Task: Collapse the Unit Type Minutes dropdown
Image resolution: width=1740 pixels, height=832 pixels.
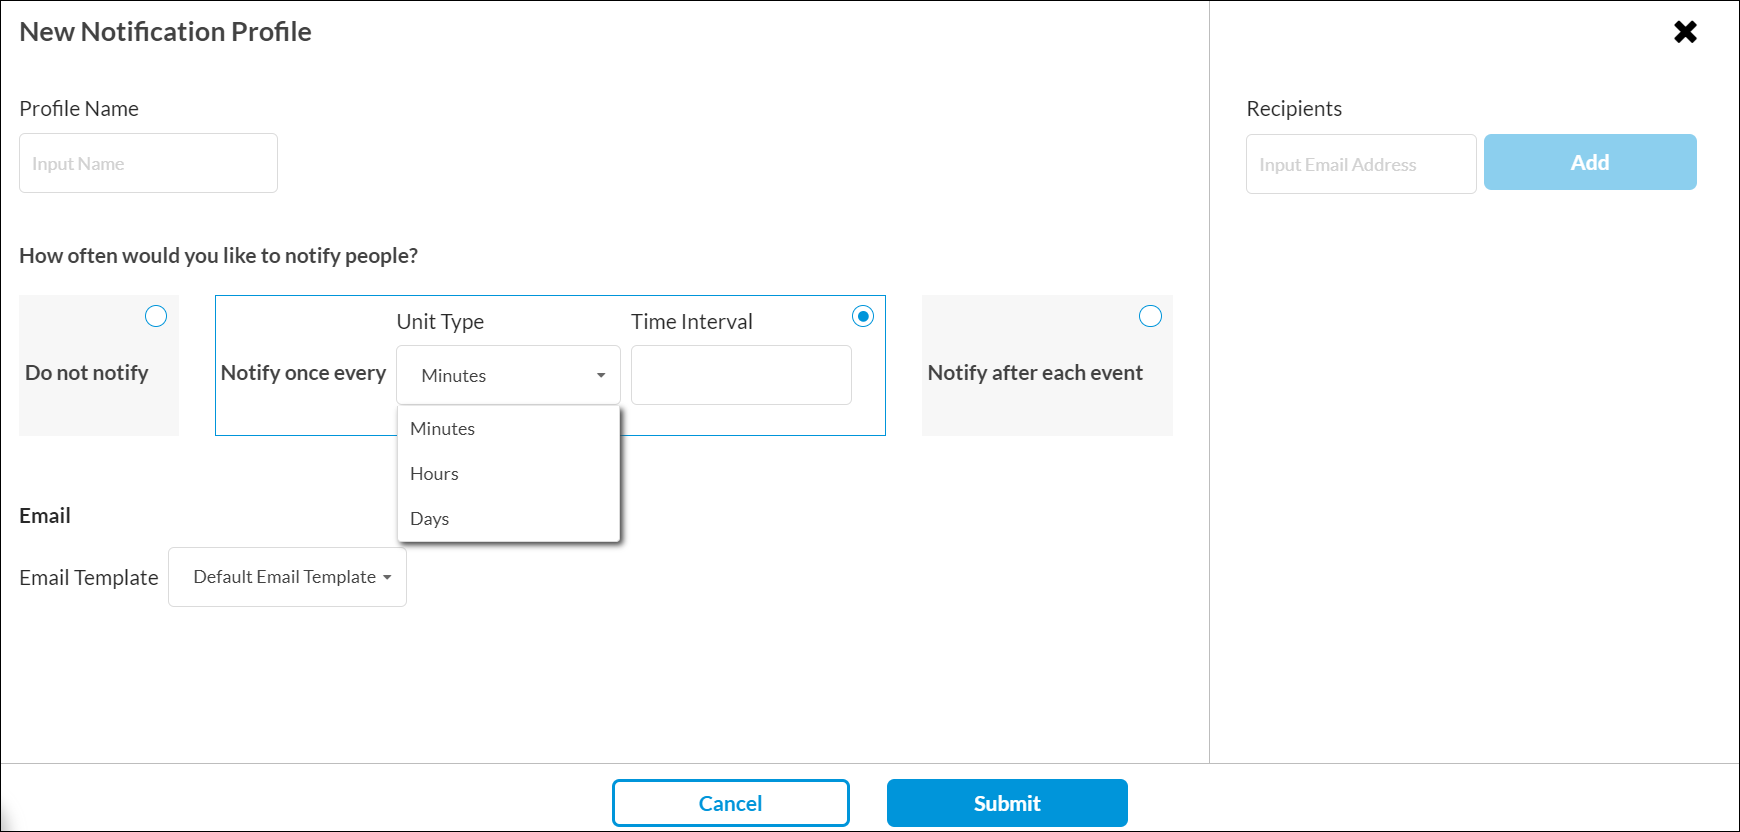Action: tap(508, 375)
